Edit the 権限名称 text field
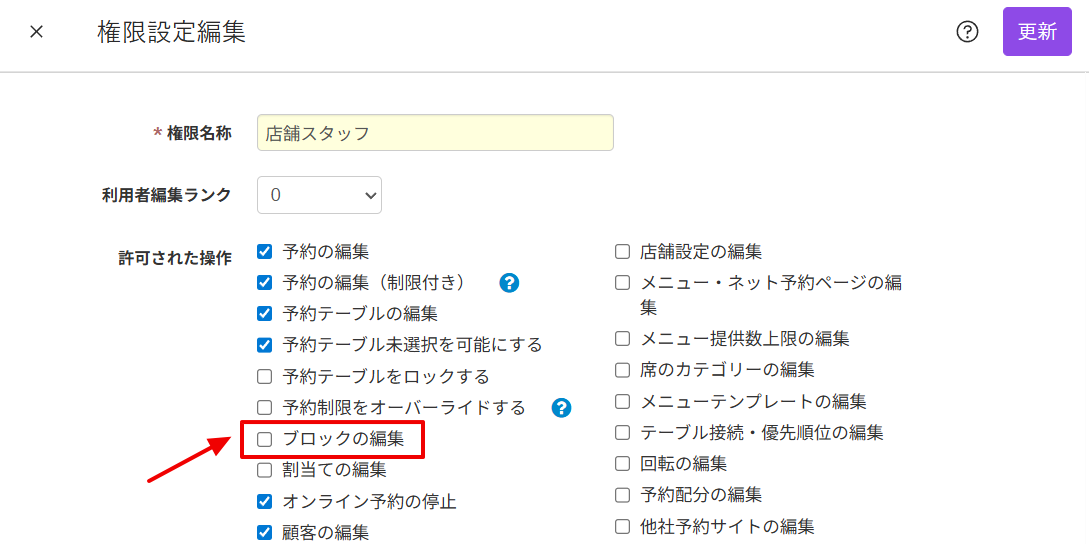This screenshot has width=1089, height=544. tap(435, 133)
